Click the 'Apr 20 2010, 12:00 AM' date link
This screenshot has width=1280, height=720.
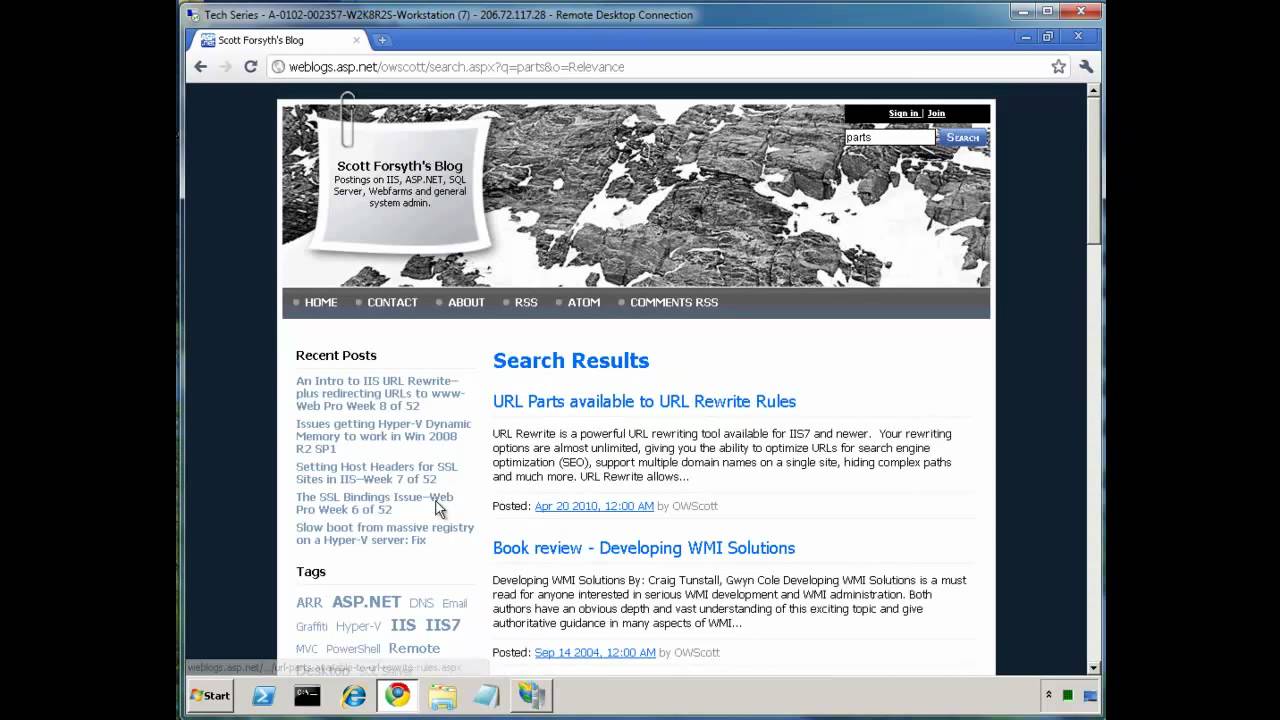594,506
